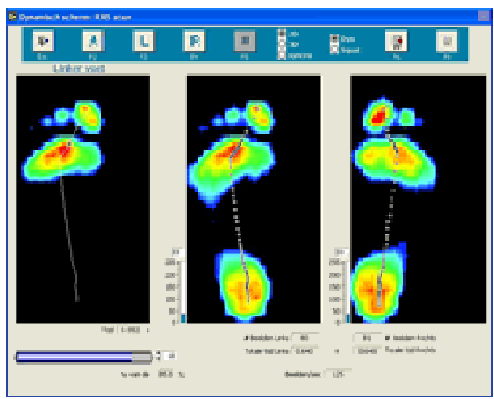The width and height of the screenshot is (494, 399).
Task: Click the 'L' left foot toolbar button
Action: click(144, 41)
